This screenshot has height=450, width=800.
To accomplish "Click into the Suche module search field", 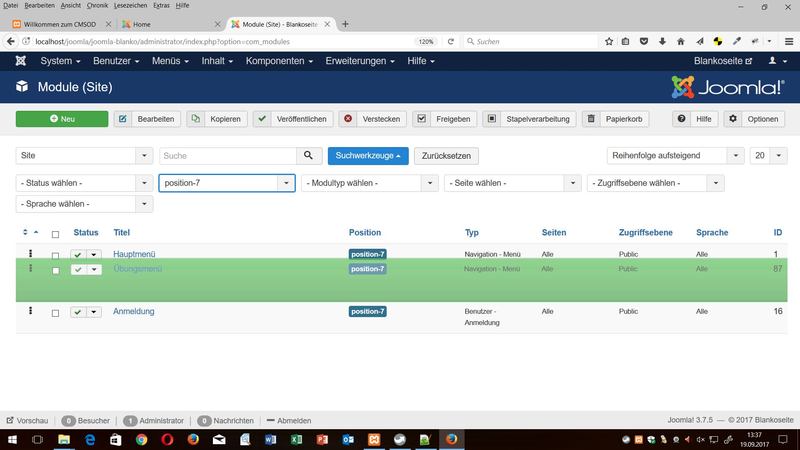I will (x=228, y=156).
